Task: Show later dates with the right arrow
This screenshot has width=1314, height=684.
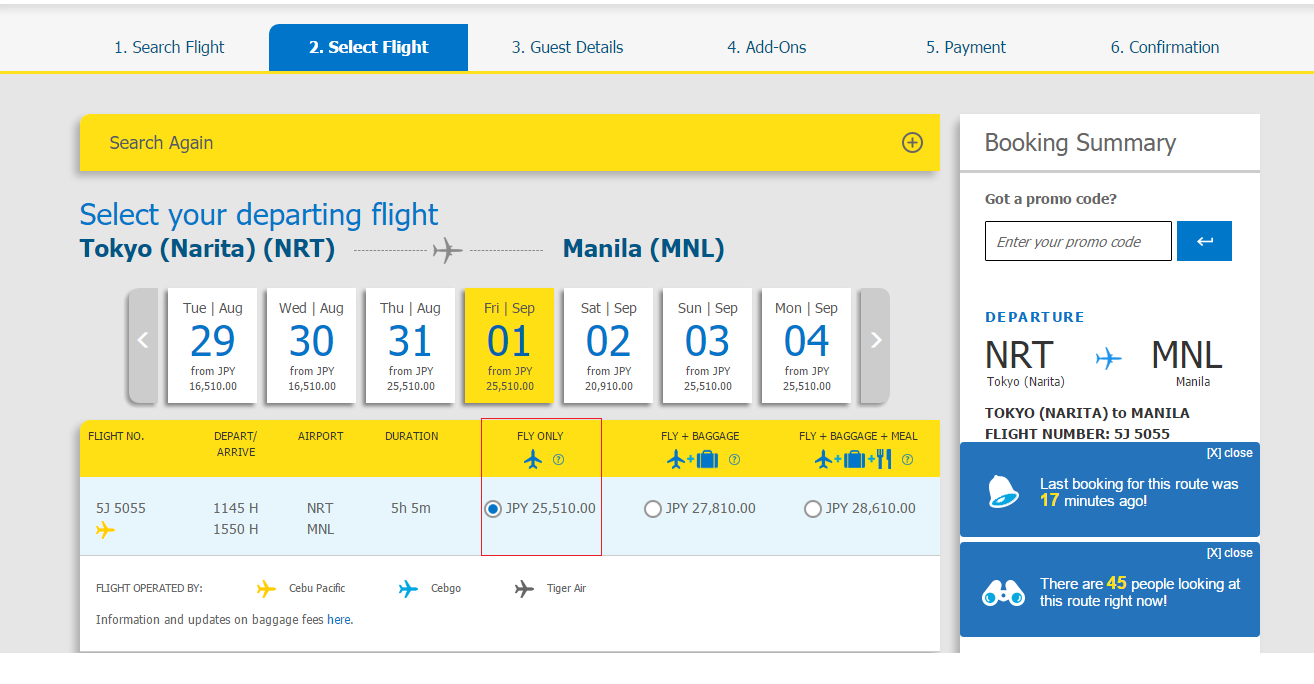Action: [x=876, y=340]
